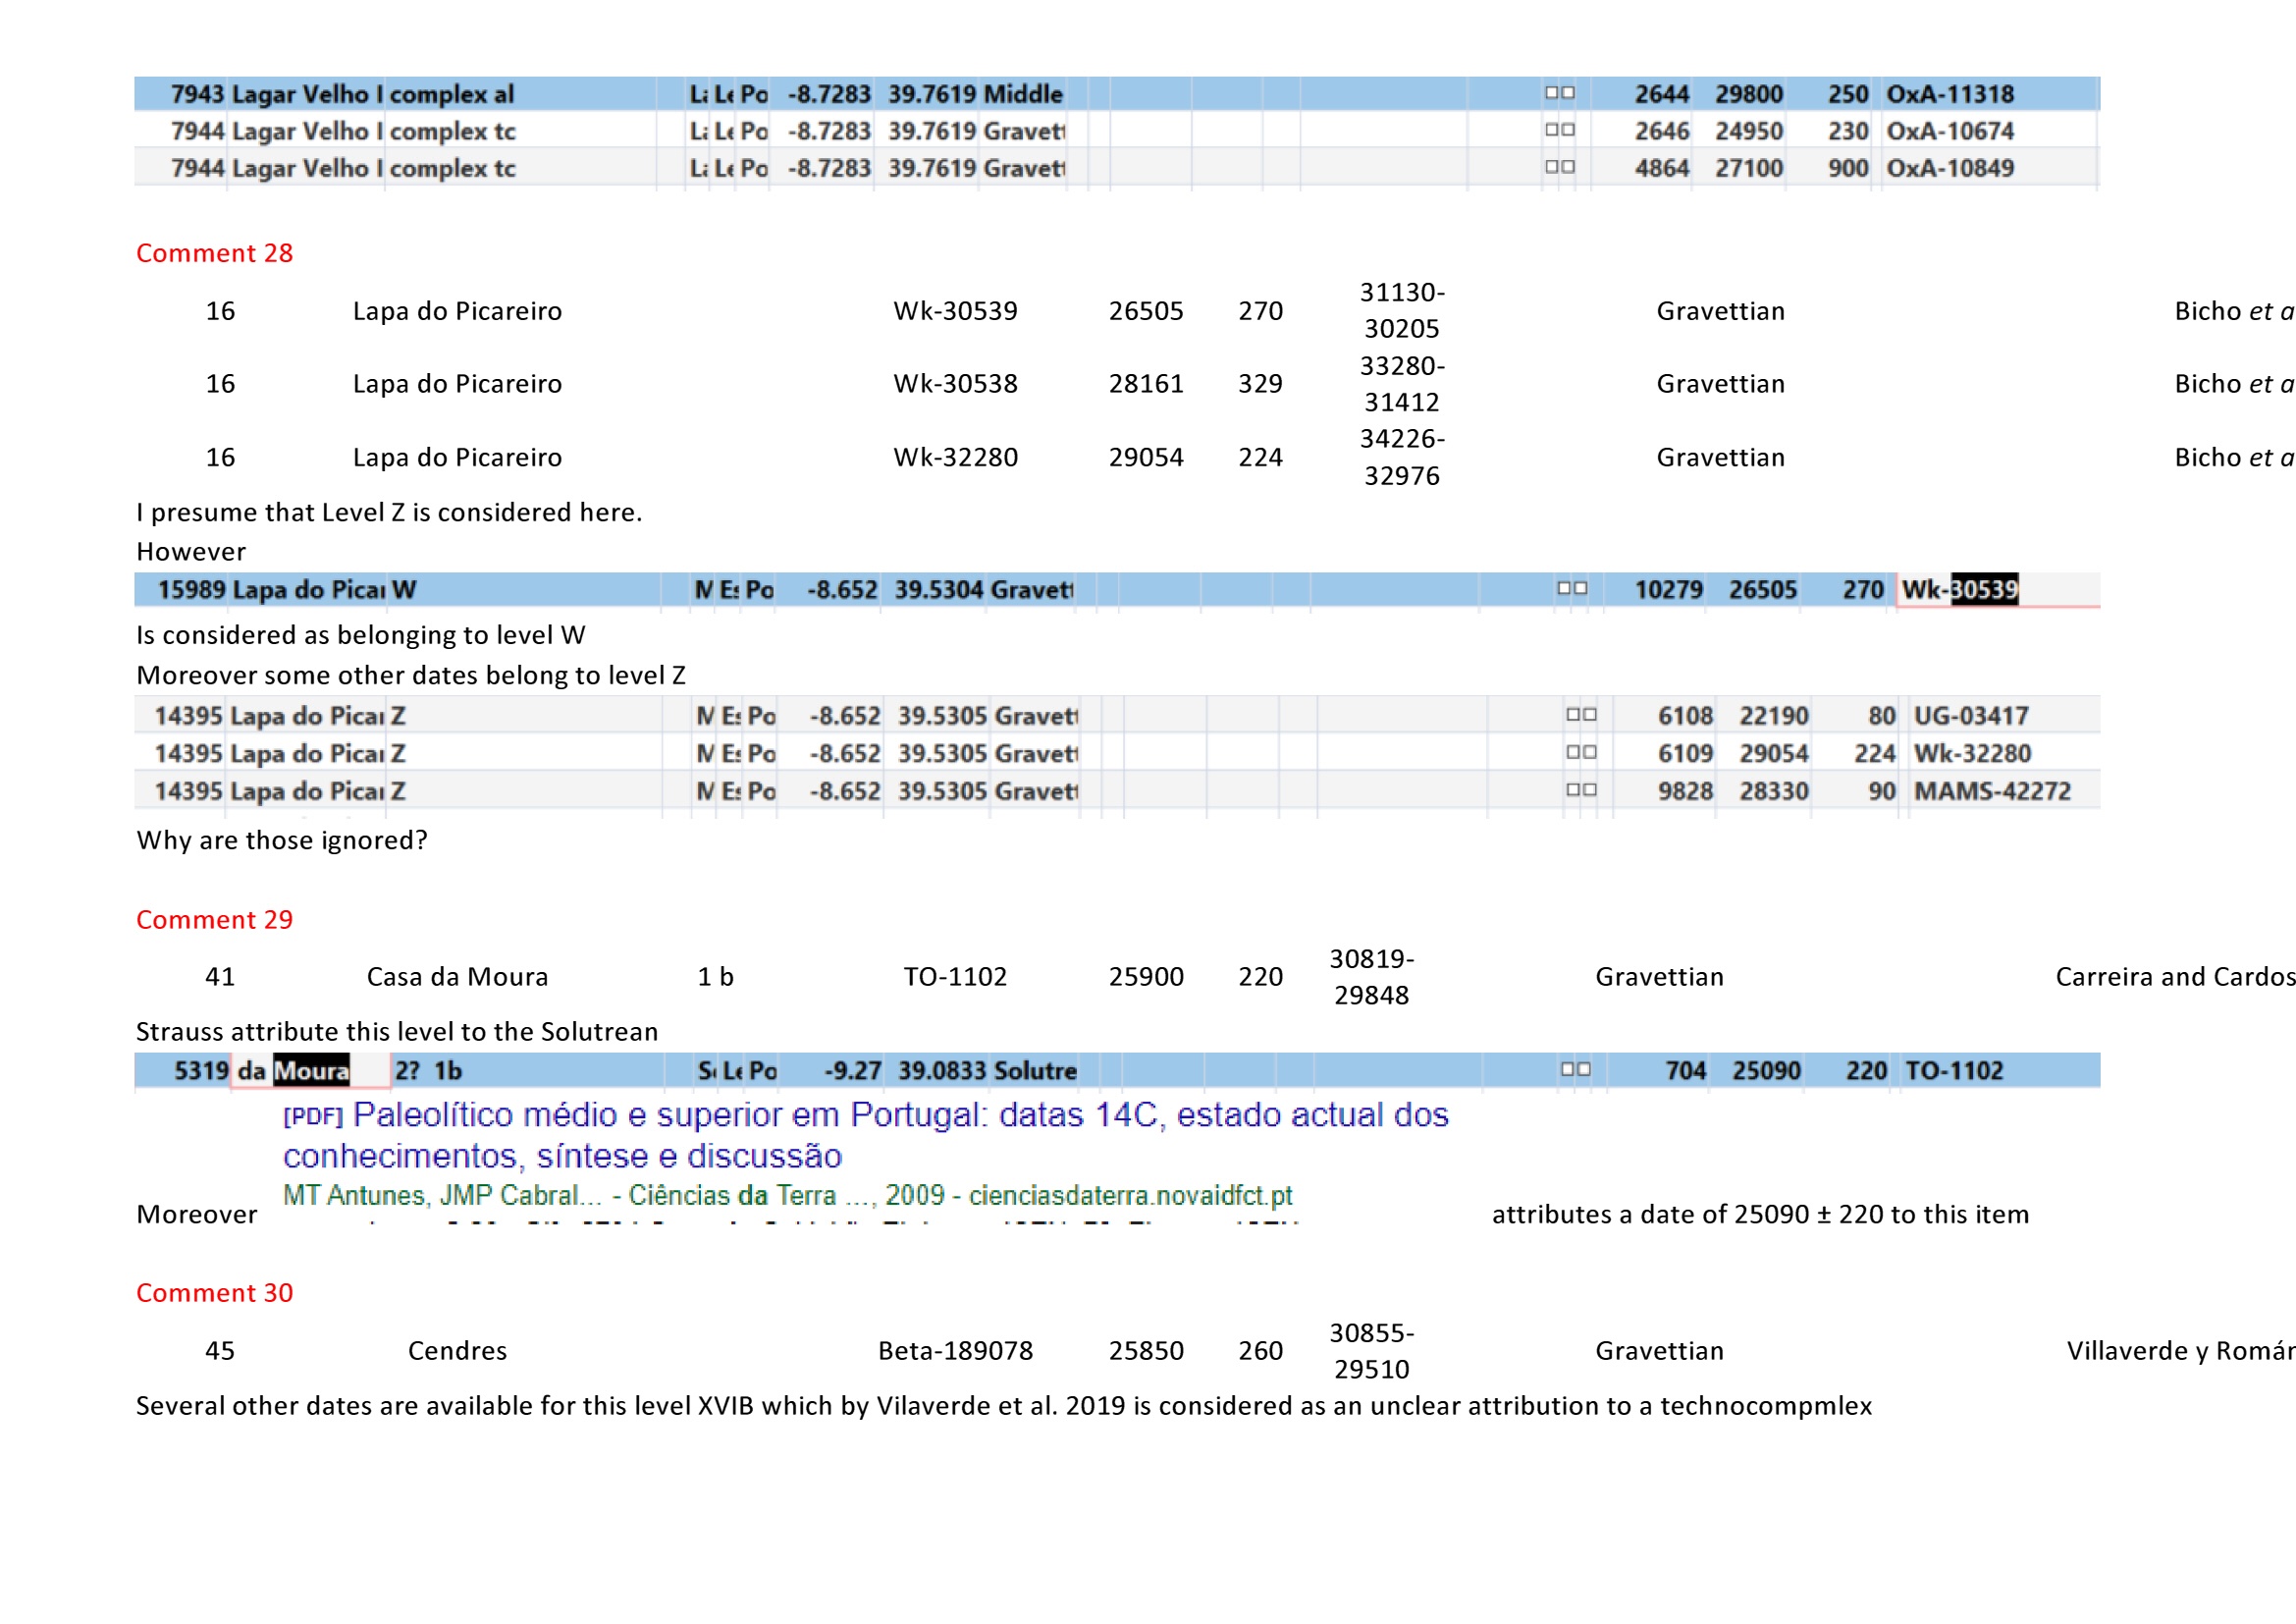The height and width of the screenshot is (1624, 2296).
Task: Click the Comment 30 heading
Action: [214, 1293]
